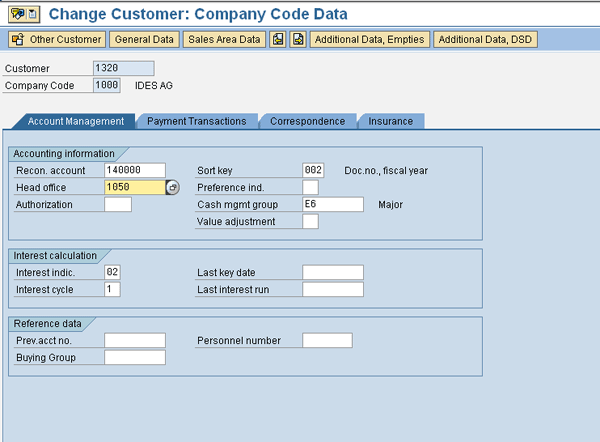Viewport: 600px width, 442px height.
Task: Focus the Authorization input field
Action: click(x=118, y=205)
